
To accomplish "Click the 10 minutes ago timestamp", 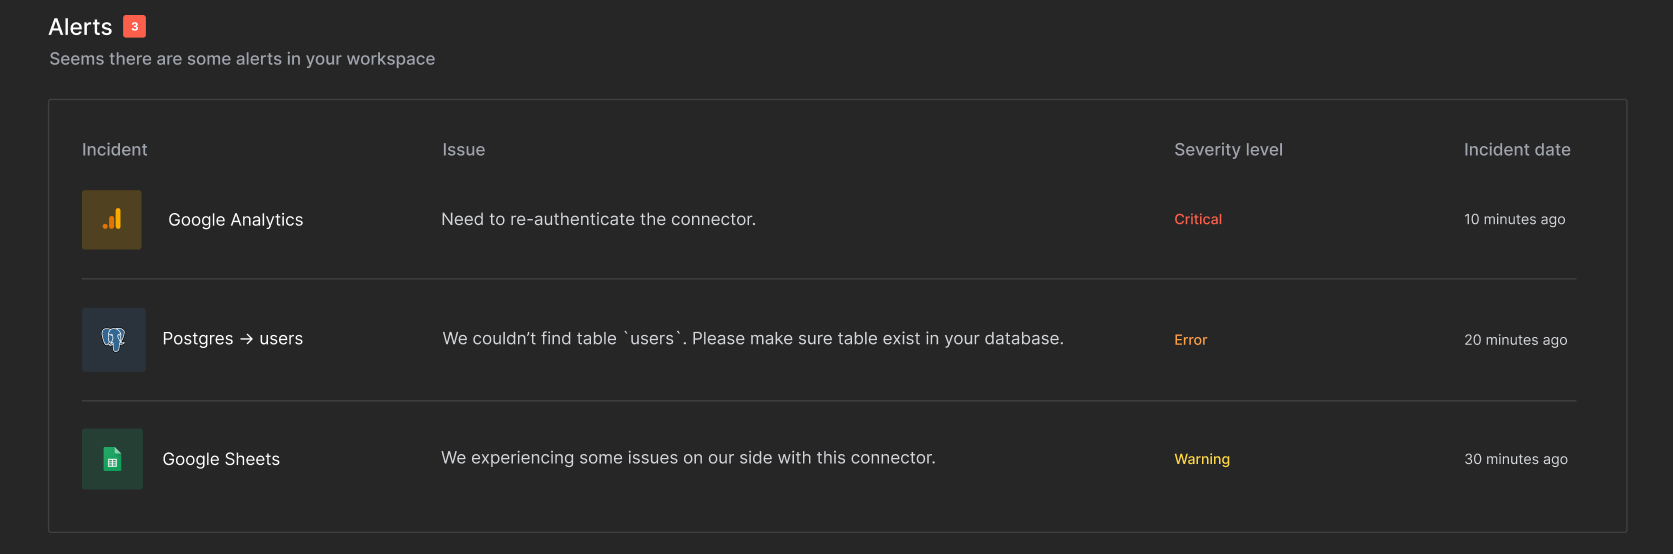I will pyautogui.click(x=1514, y=219).
